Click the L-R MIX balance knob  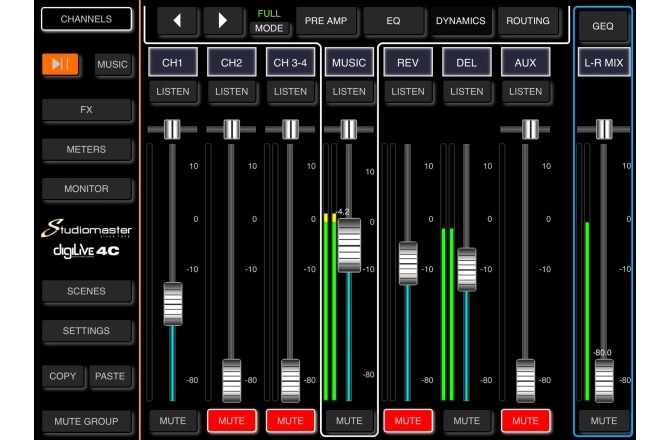tap(604, 129)
